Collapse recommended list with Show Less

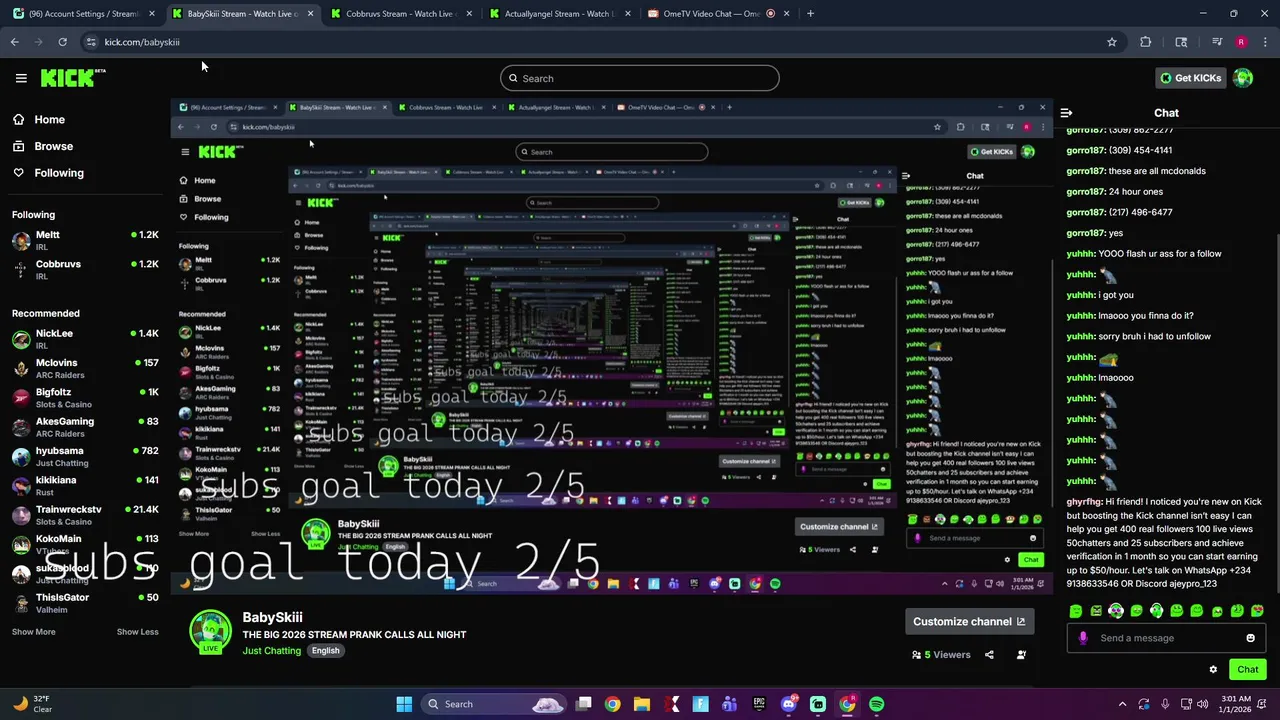tap(137, 632)
